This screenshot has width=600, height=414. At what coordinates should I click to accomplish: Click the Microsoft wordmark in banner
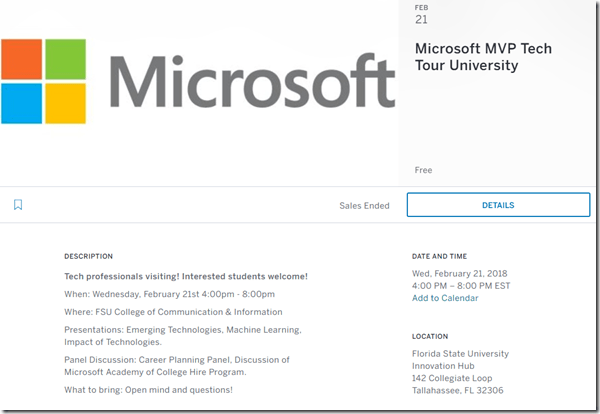[x=250, y=84]
